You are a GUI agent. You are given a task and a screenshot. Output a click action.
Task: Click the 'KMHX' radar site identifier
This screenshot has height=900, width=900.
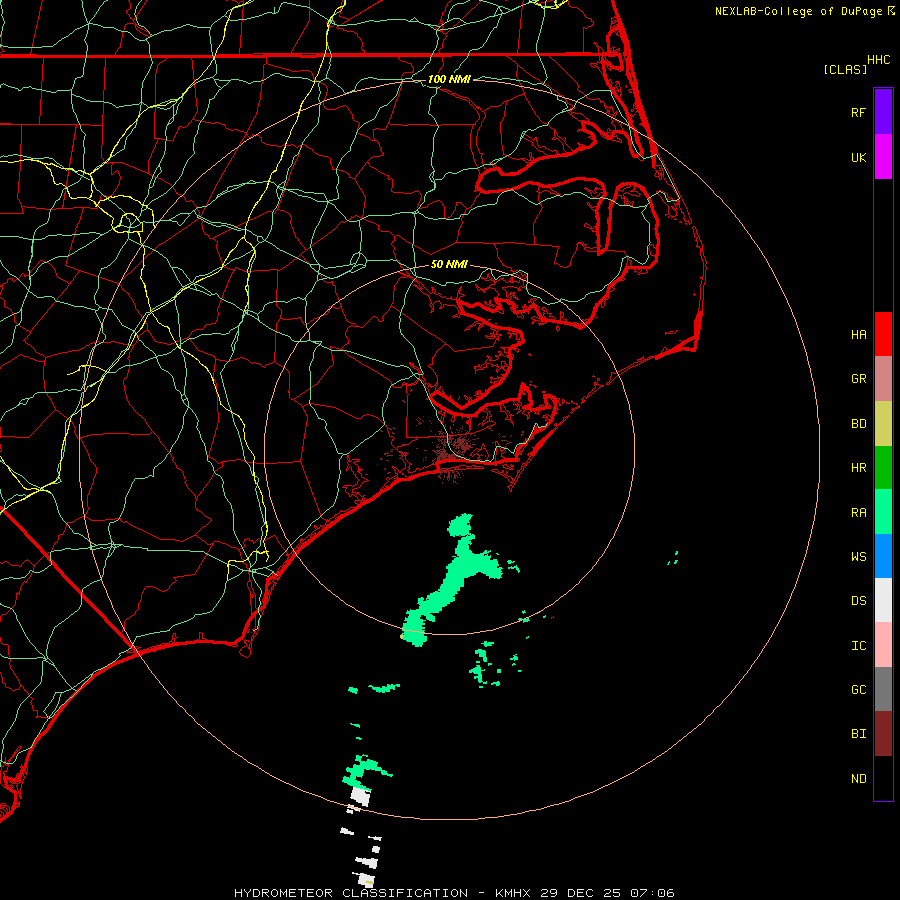(513, 893)
